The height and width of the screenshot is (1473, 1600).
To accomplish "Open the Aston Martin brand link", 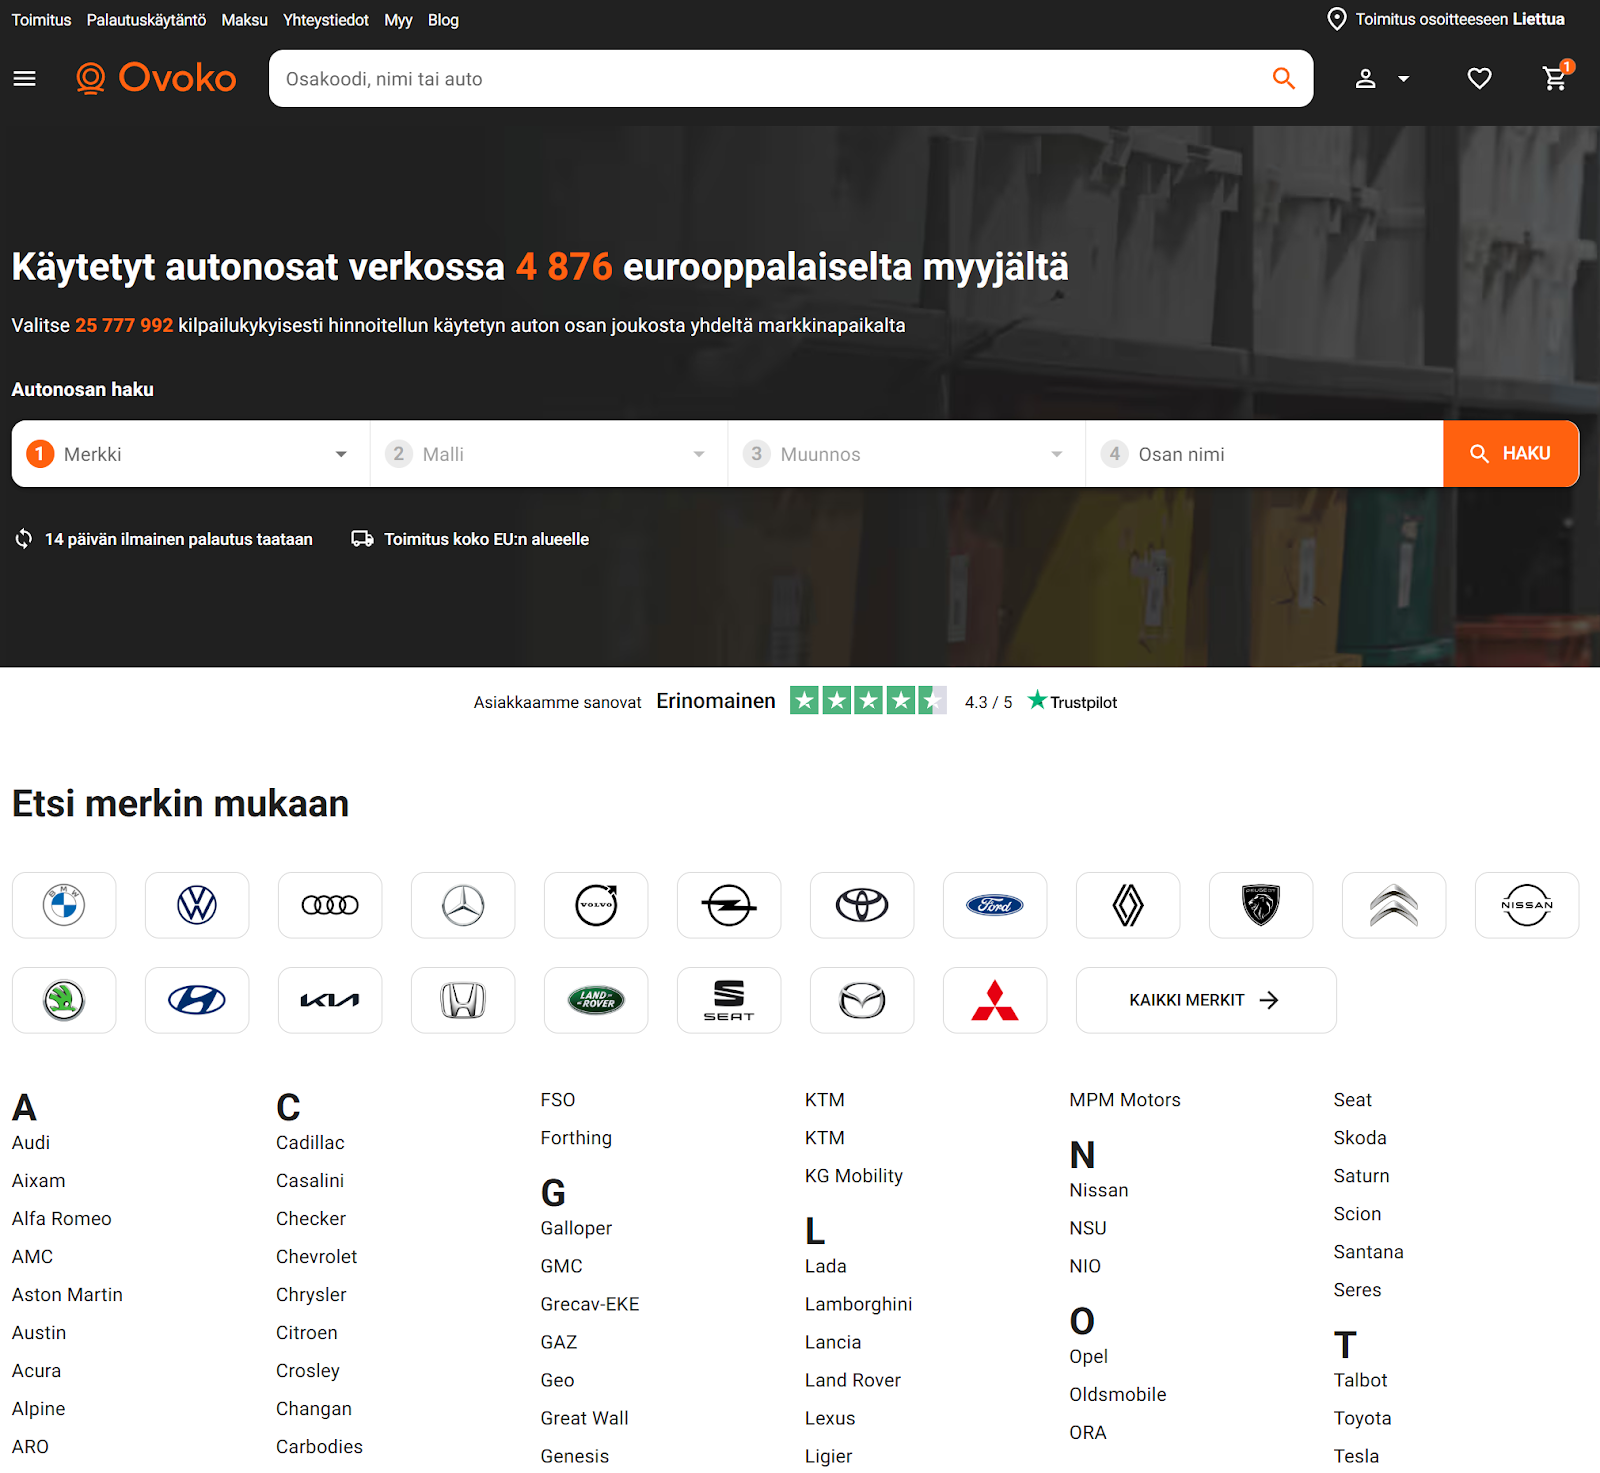I will tap(67, 1295).
